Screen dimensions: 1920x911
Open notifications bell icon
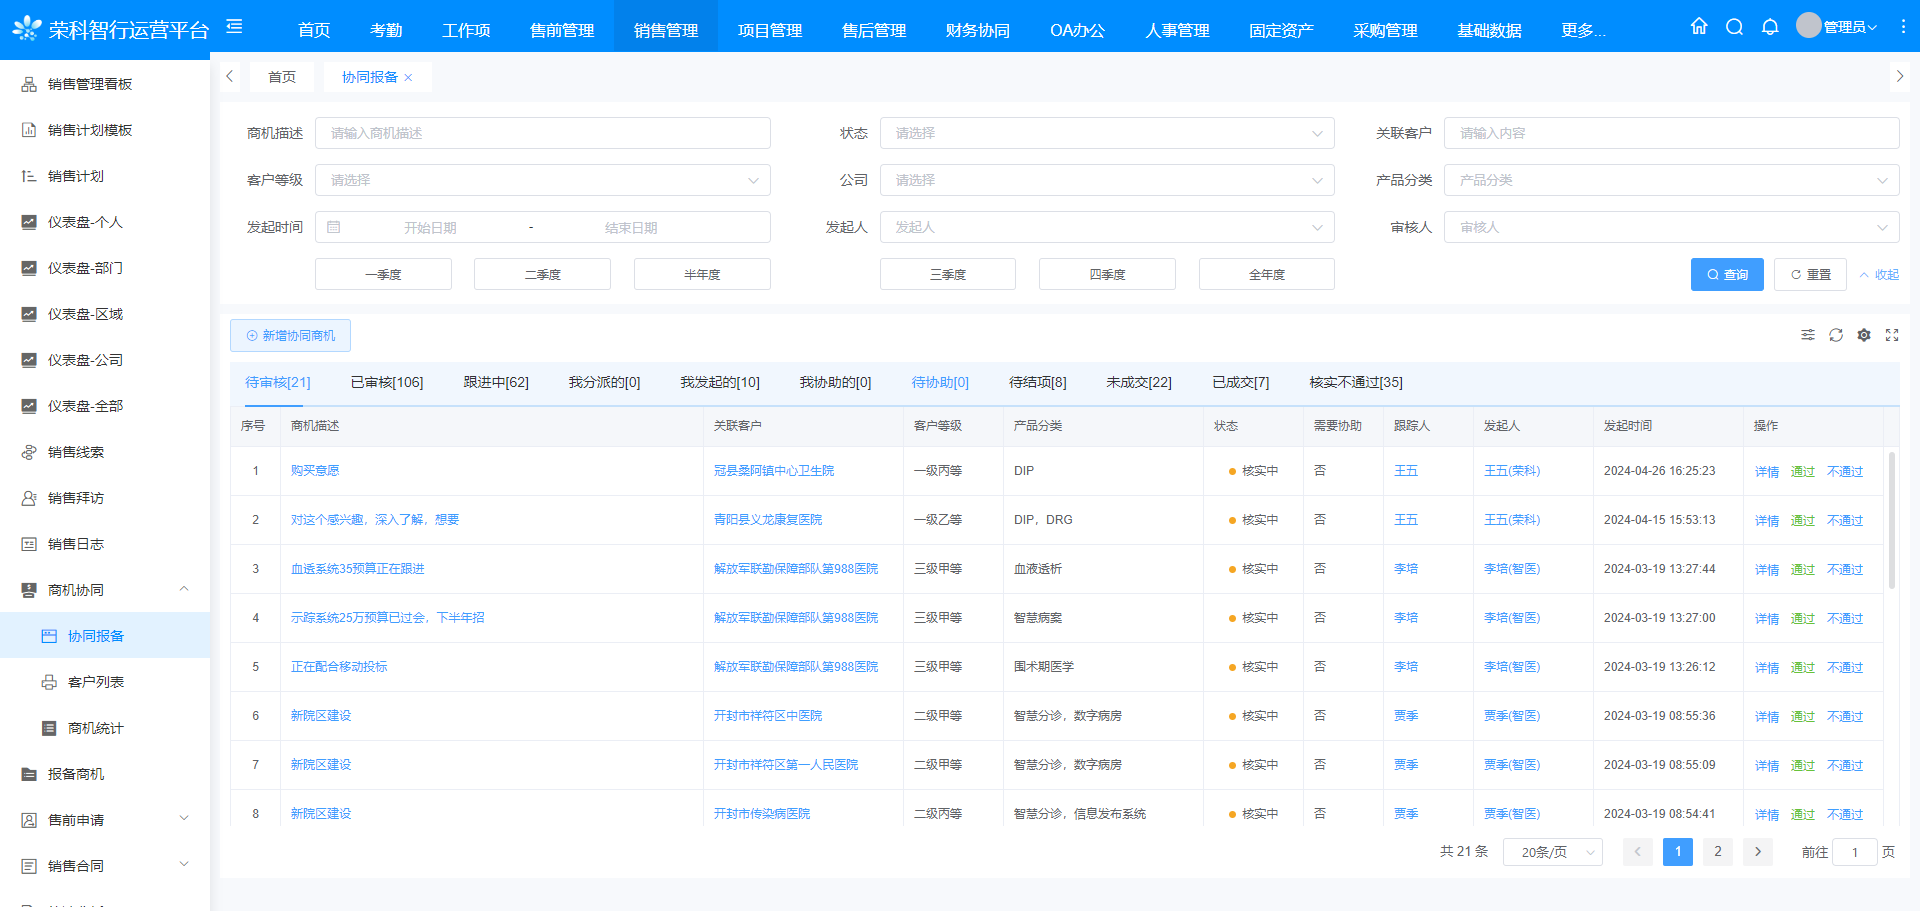point(1770,27)
